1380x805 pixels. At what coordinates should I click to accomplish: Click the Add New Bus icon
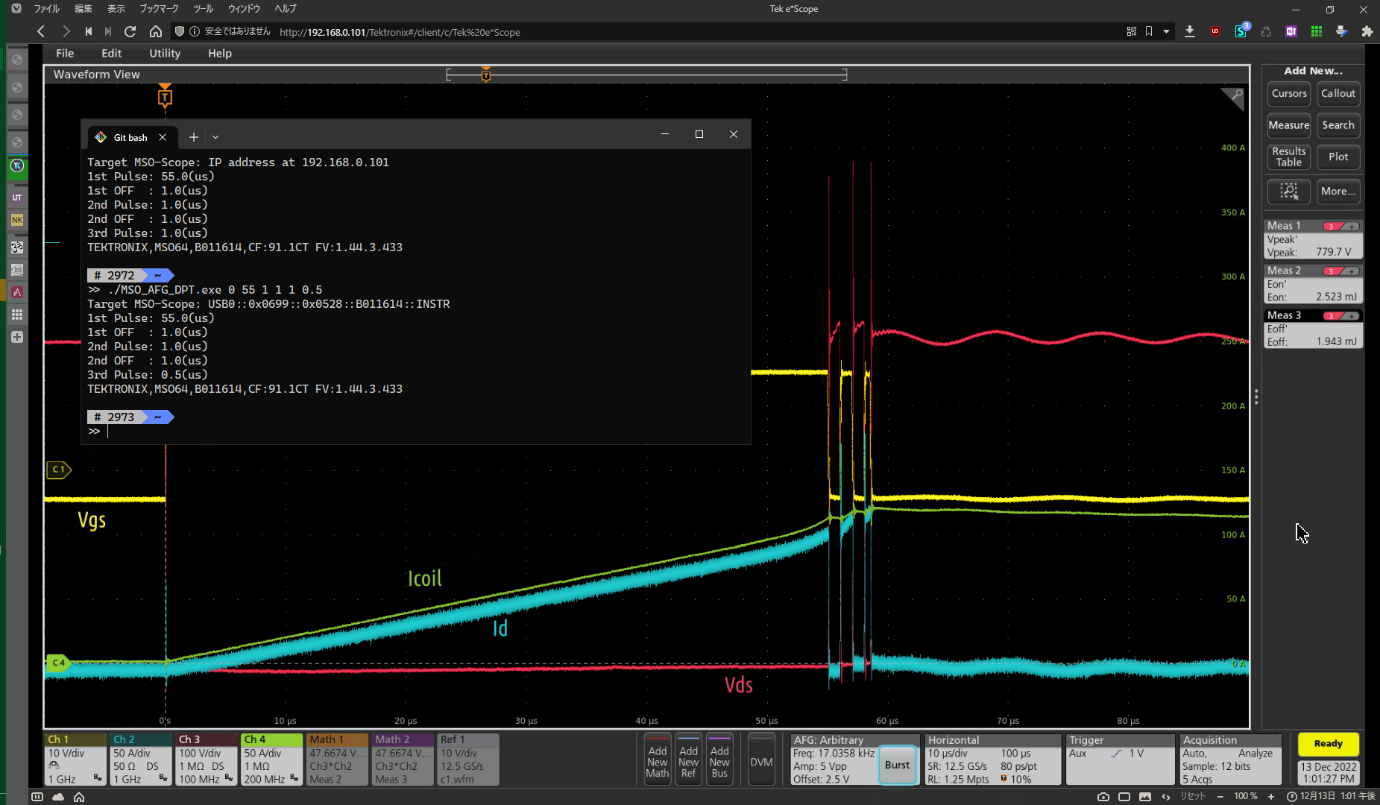[x=719, y=761]
